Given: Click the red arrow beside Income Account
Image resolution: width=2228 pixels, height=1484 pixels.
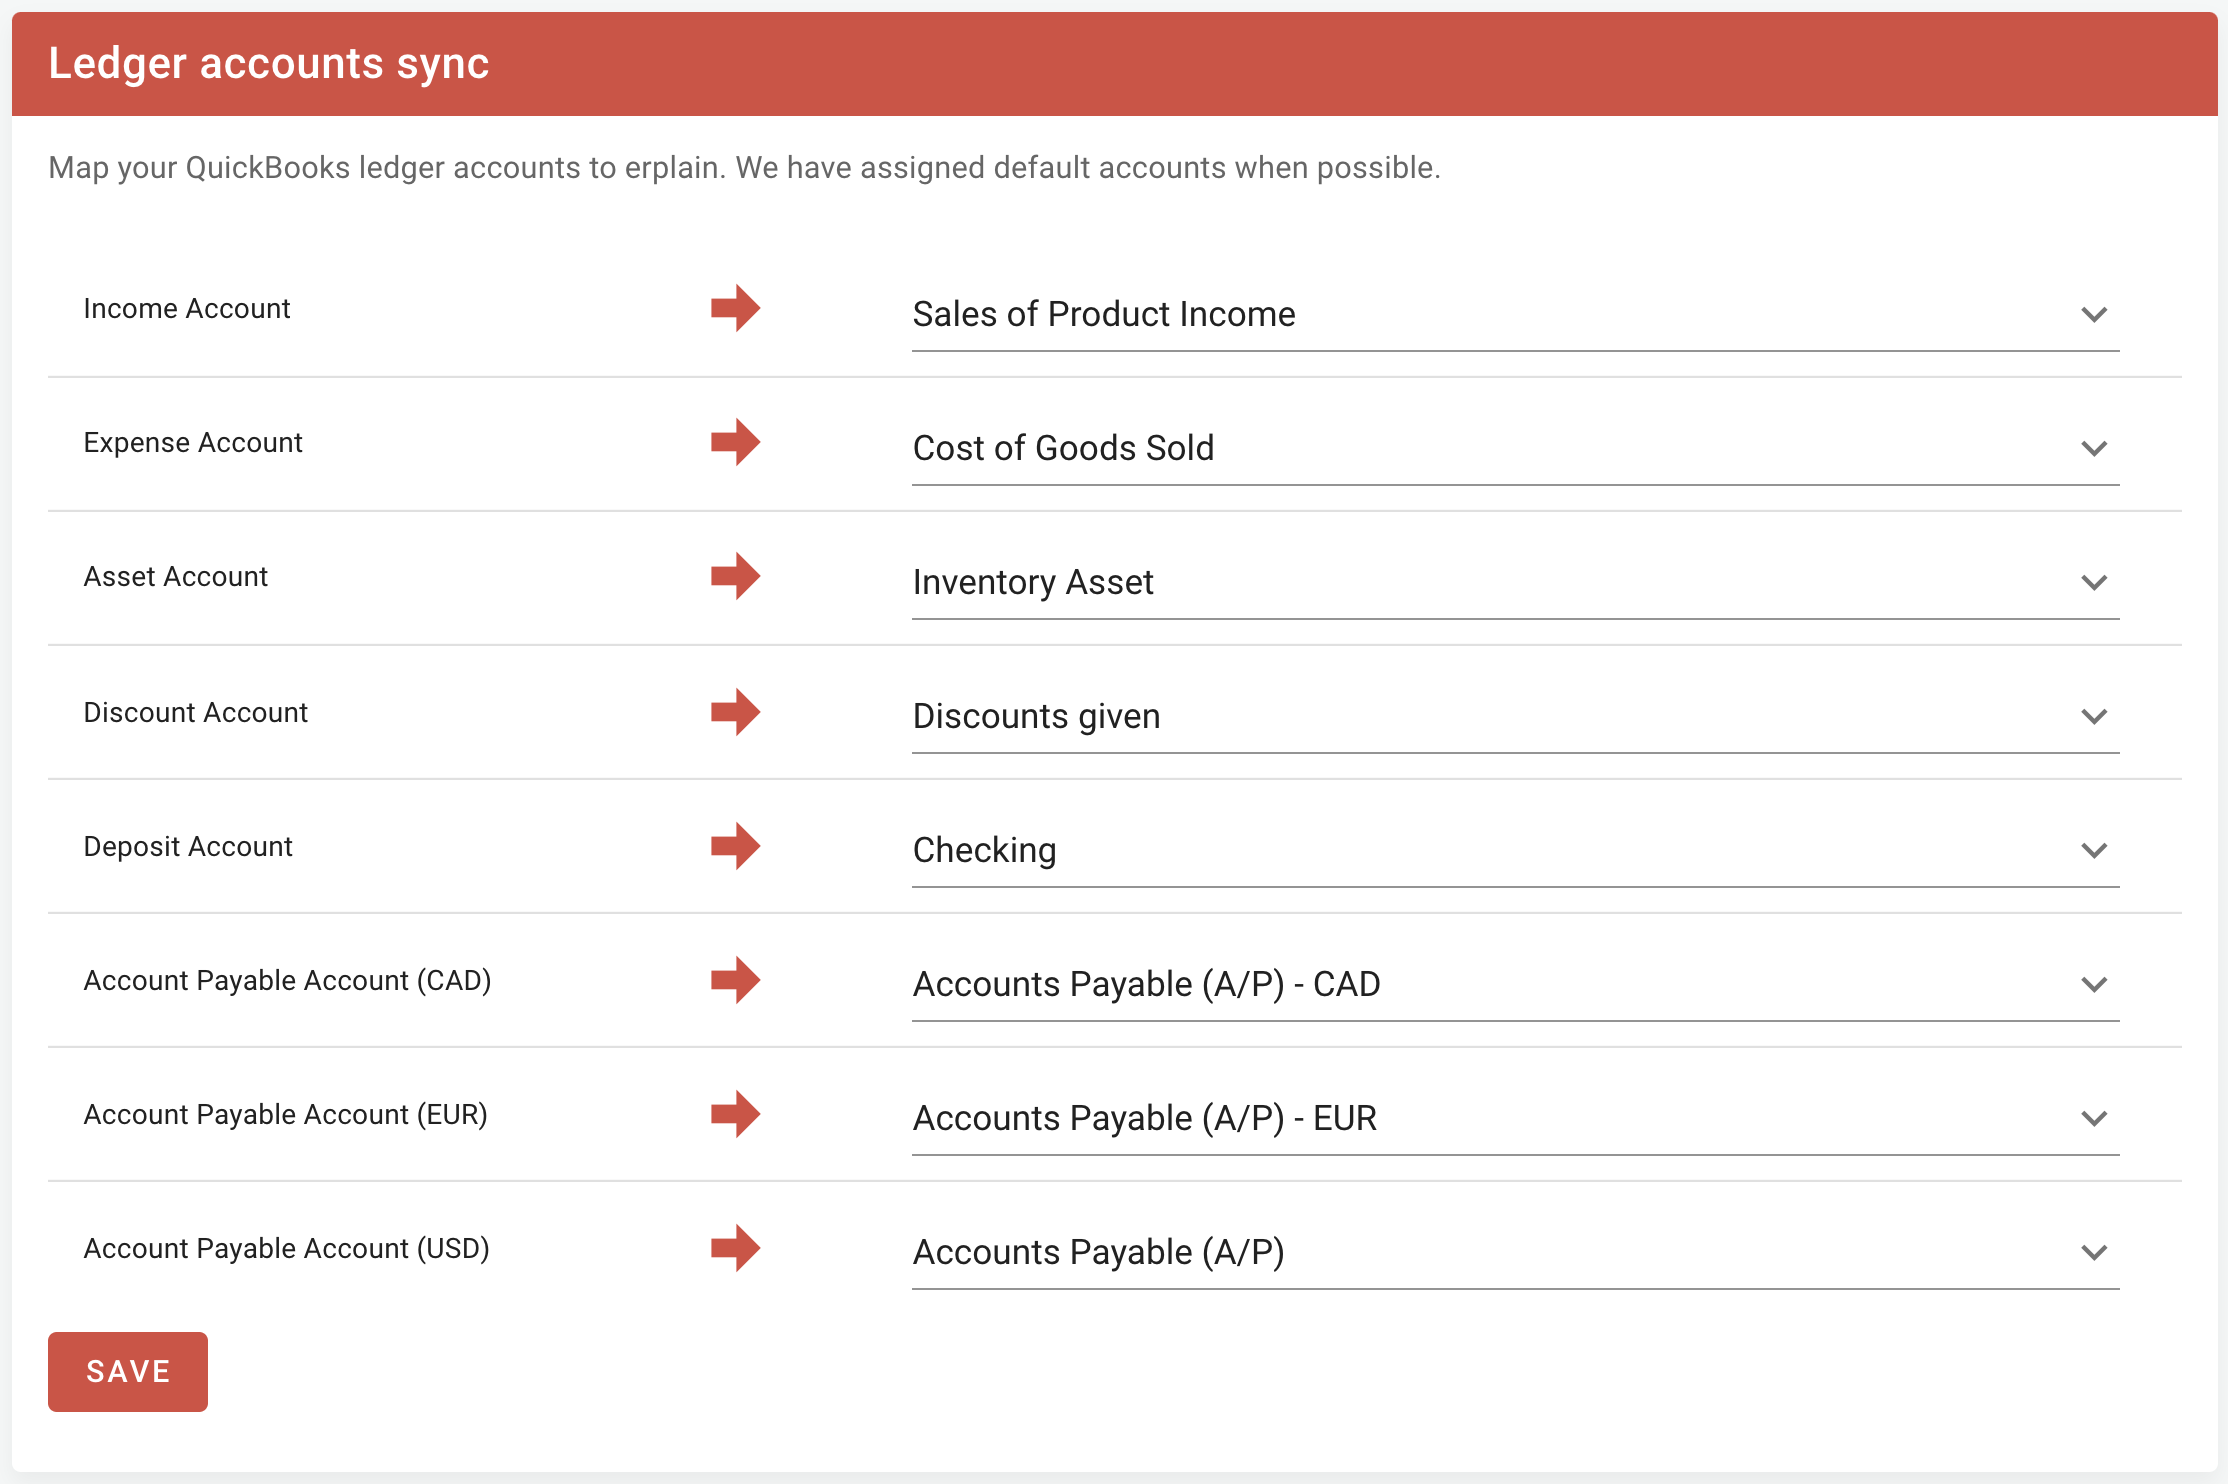Looking at the screenshot, I should point(735,308).
